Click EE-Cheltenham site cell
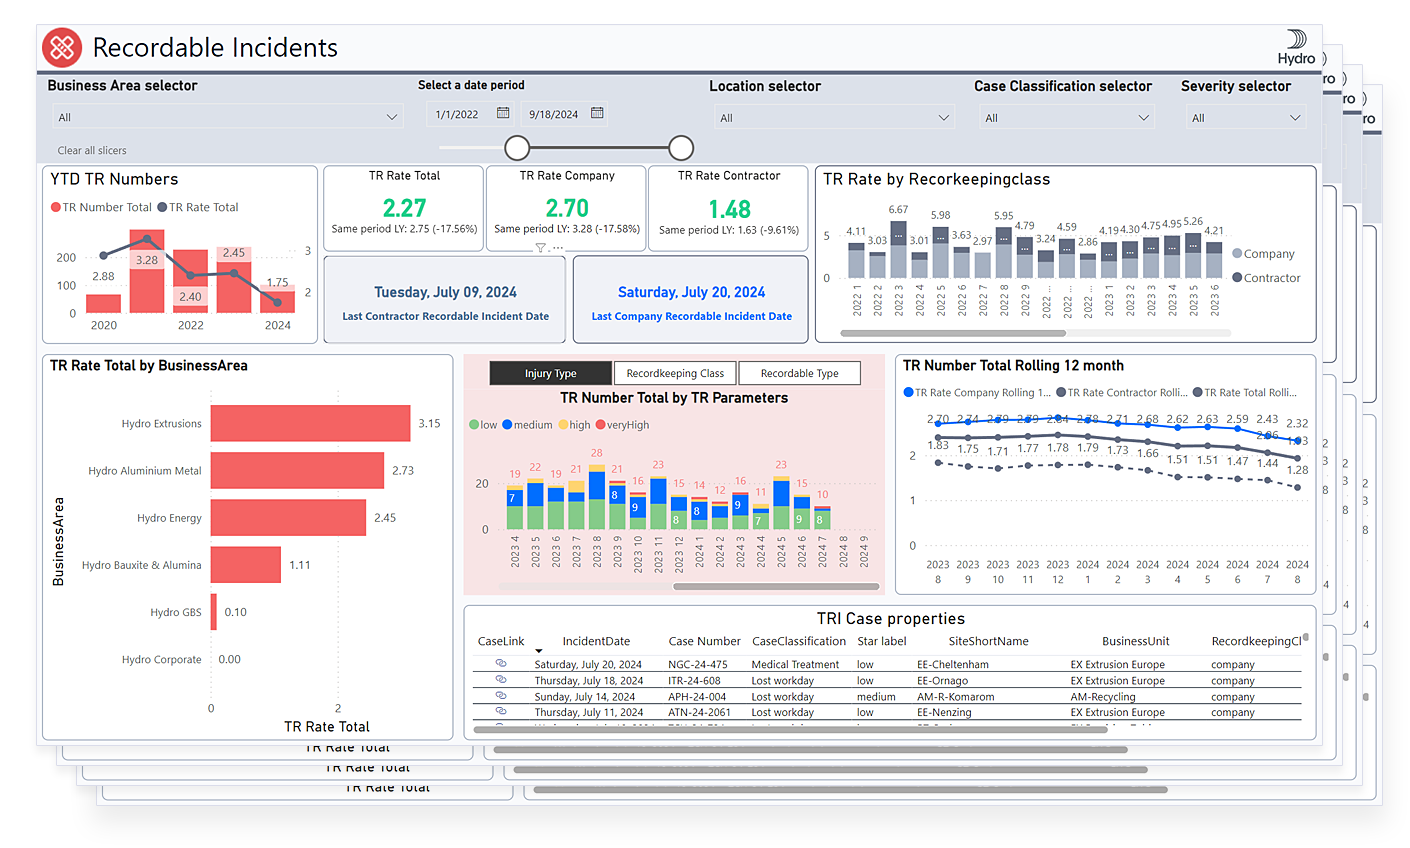The height and width of the screenshot is (848, 1410). (x=953, y=664)
